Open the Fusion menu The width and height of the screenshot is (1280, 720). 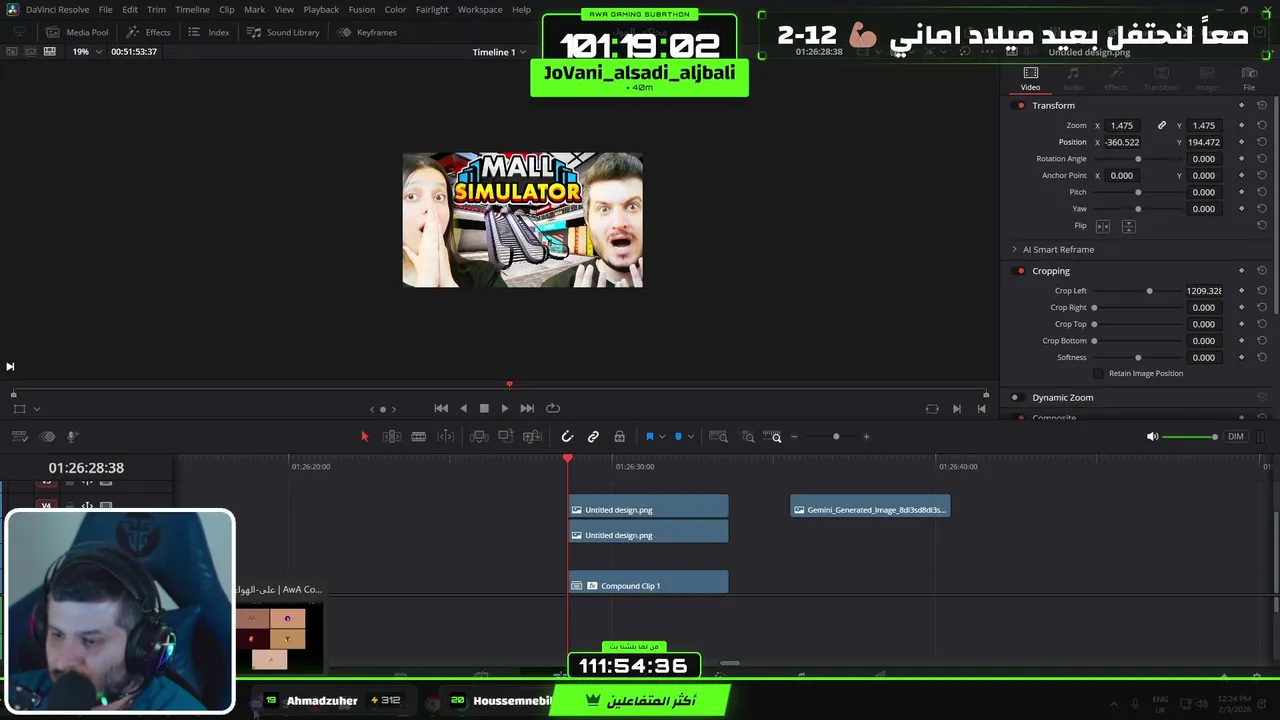[362, 9]
